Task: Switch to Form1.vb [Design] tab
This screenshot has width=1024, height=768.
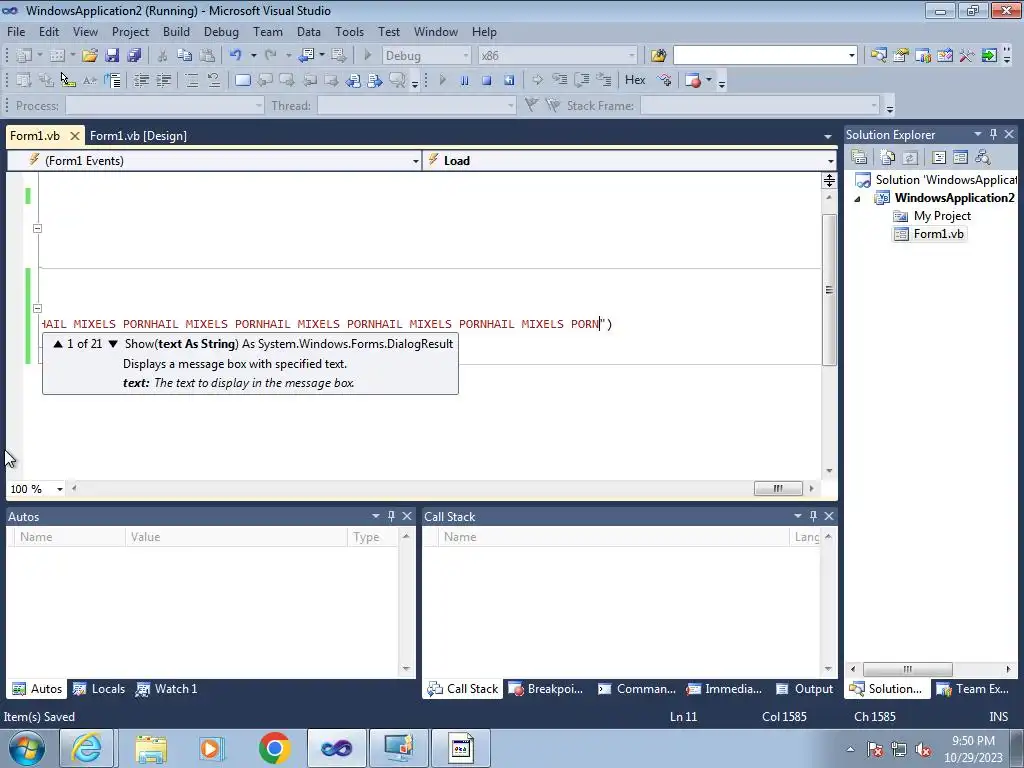Action: tap(138, 136)
